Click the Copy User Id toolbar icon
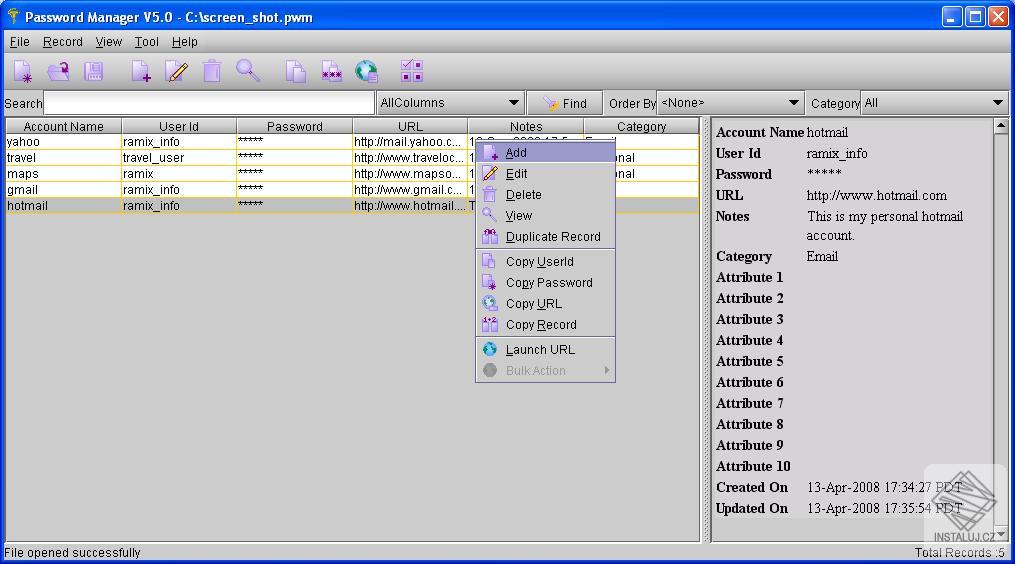Image resolution: width=1015 pixels, height=564 pixels. (295, 71)
